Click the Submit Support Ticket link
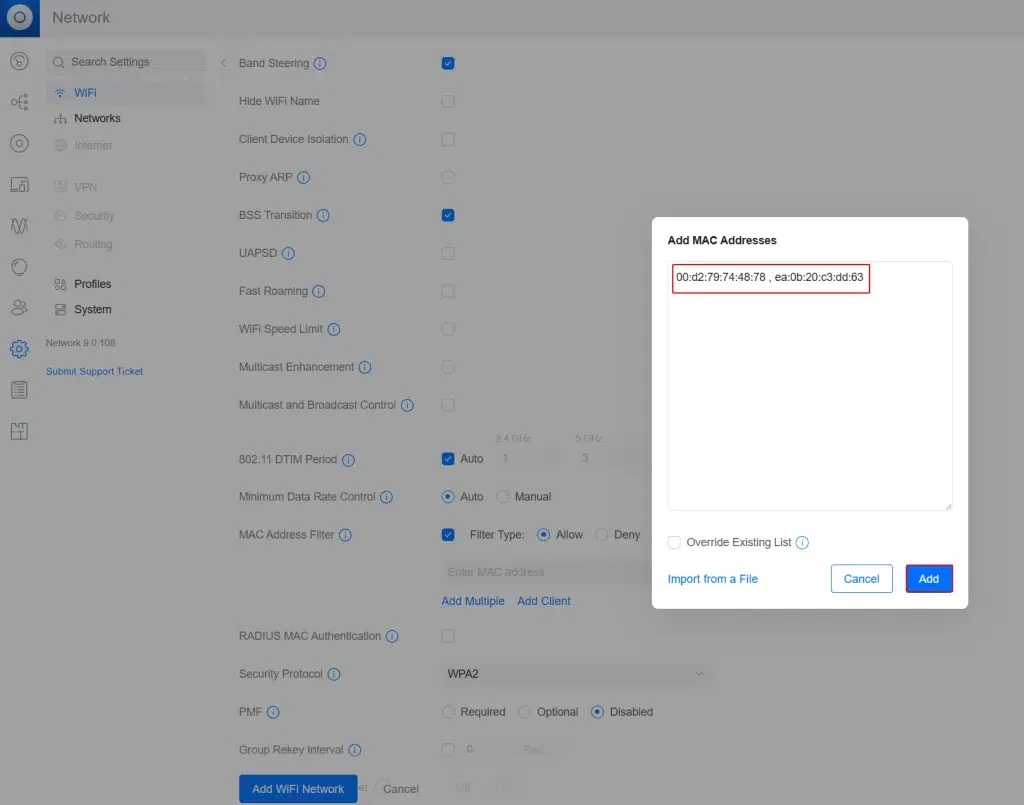 (94, 371)
